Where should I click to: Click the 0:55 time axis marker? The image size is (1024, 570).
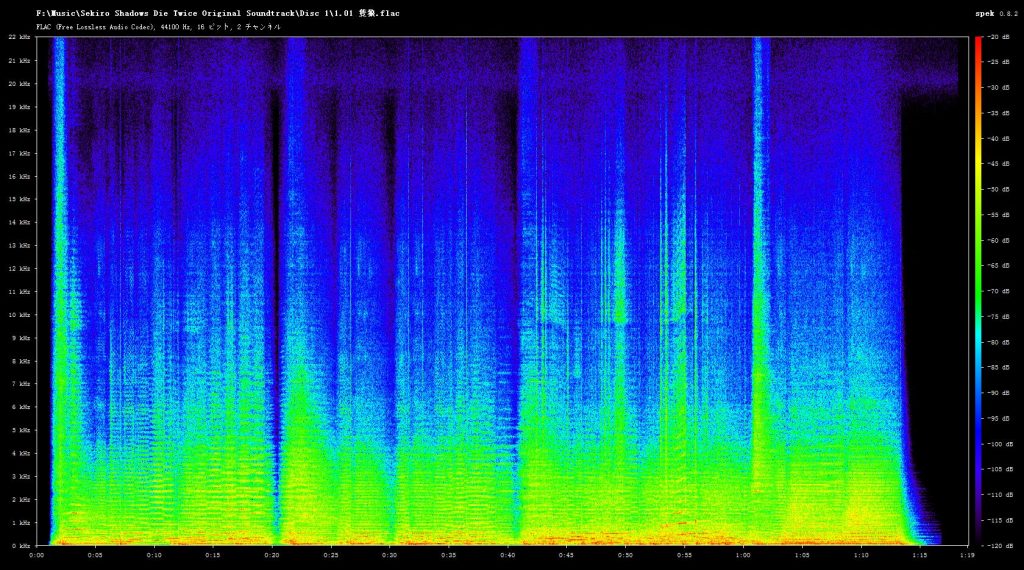click(x=684, y=555)
